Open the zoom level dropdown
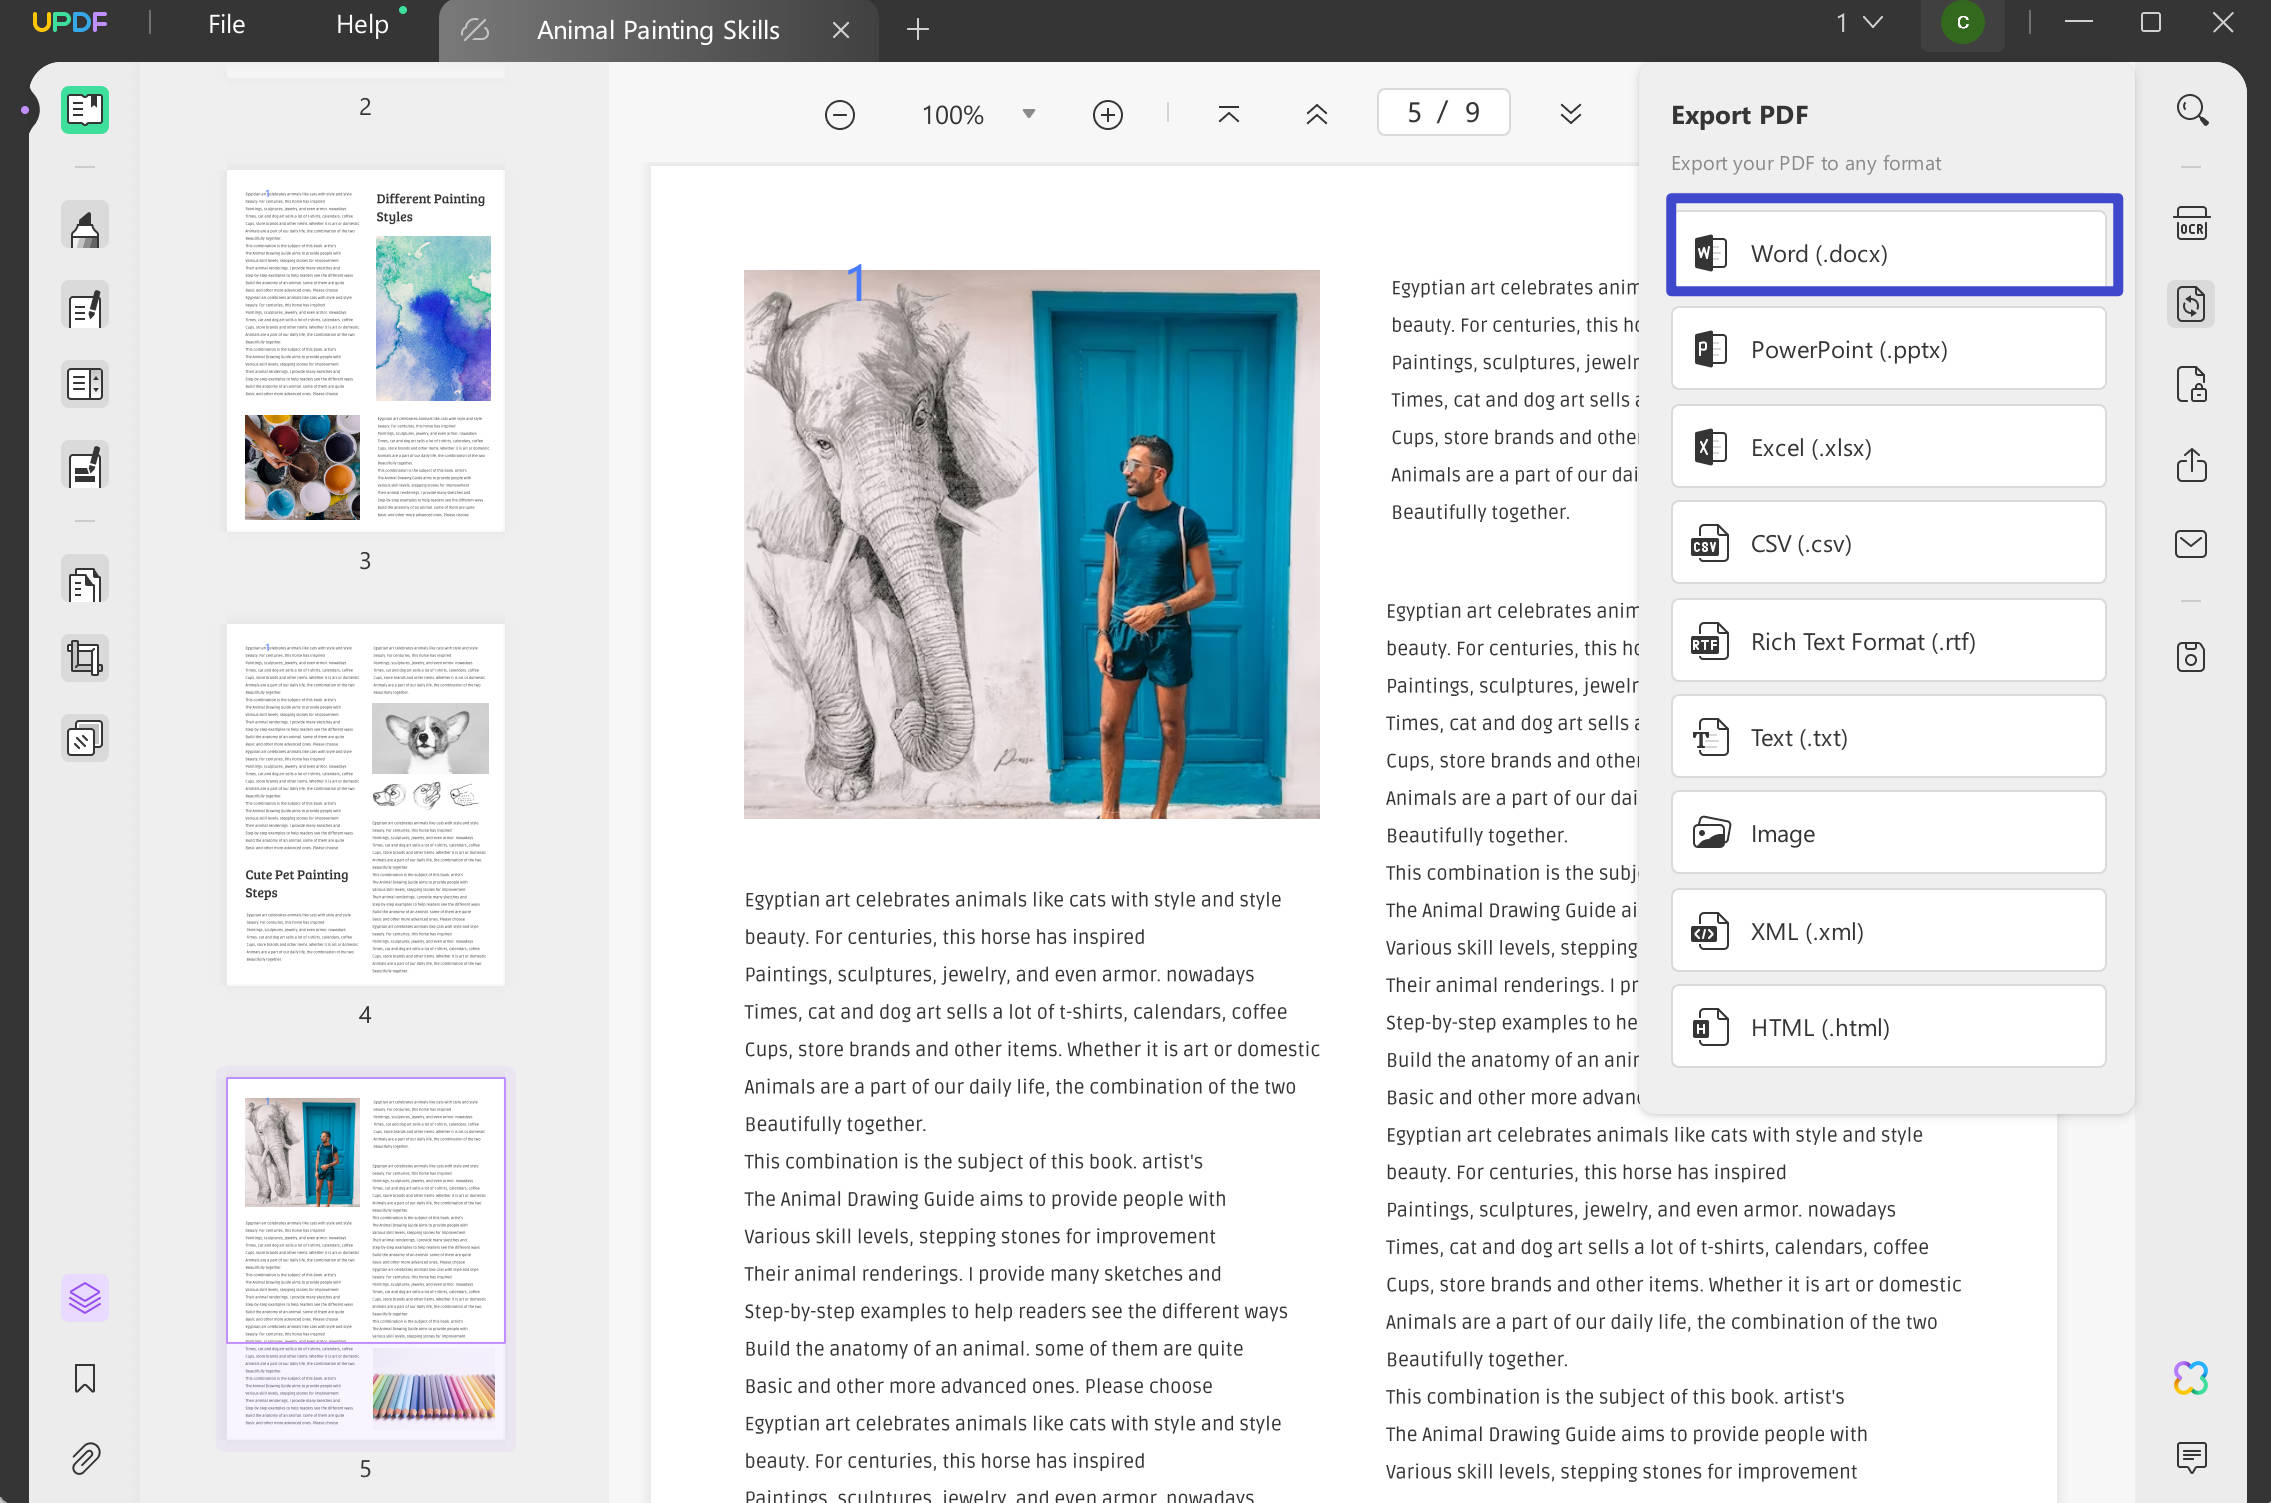2271x1503 pixels. pos(1028,113)
